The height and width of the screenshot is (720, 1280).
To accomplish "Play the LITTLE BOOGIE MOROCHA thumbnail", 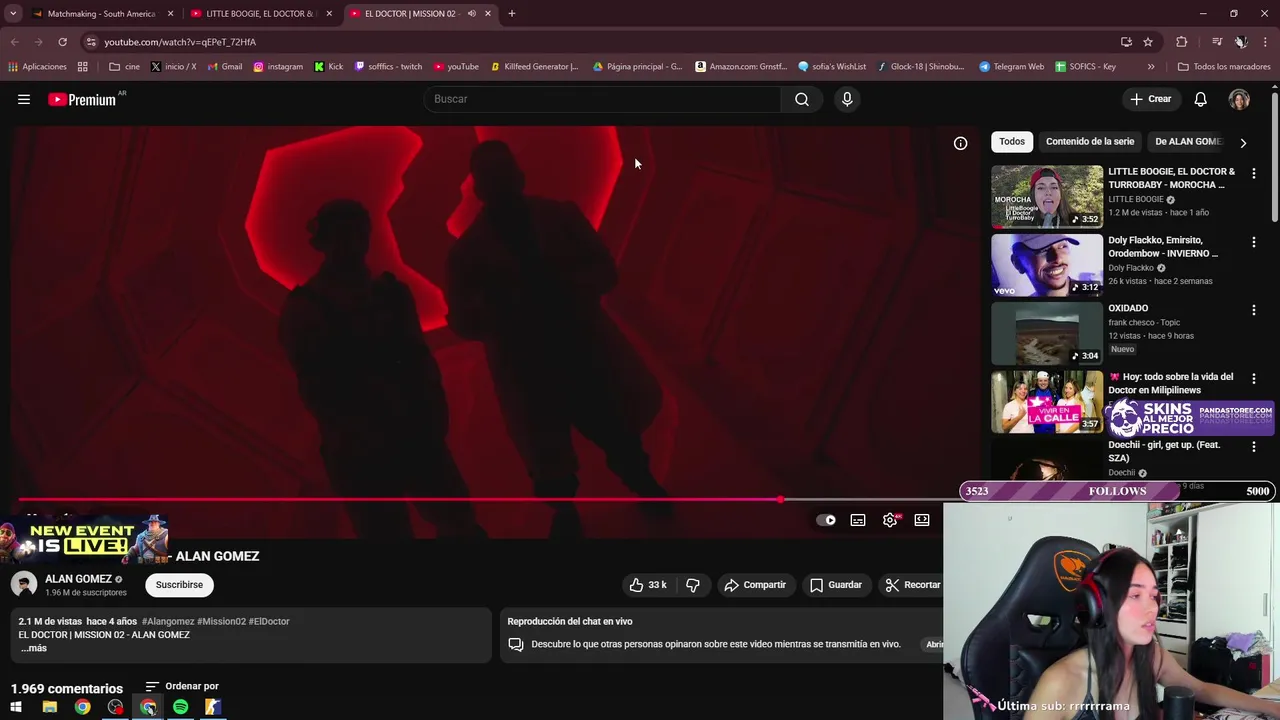I will 1047,196.
